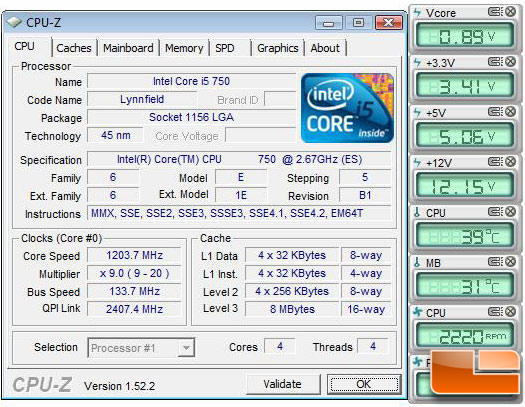525x407 pixels.
Task: Open settings icon of +5V gadget
Action: tap(495, 112)
